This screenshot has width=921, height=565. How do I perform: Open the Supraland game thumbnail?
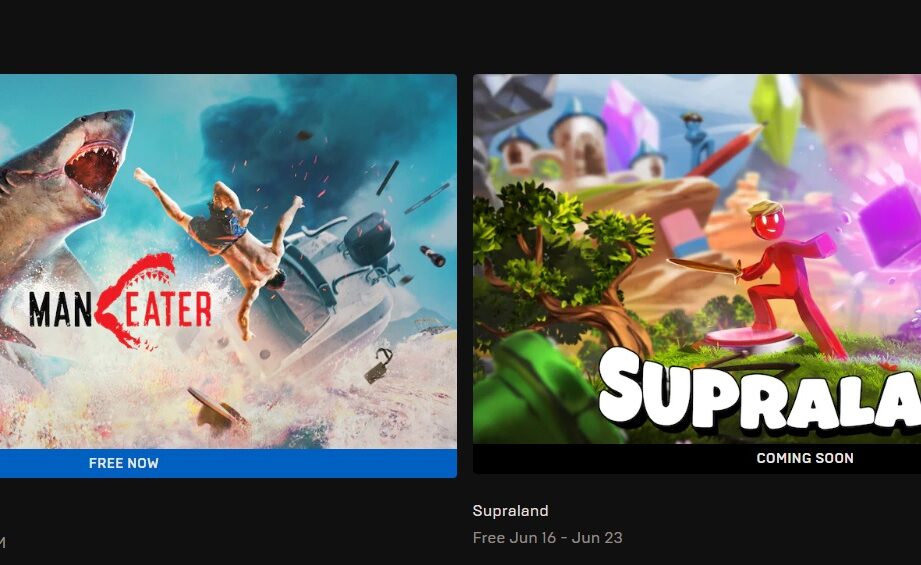[x=697, y=259]
